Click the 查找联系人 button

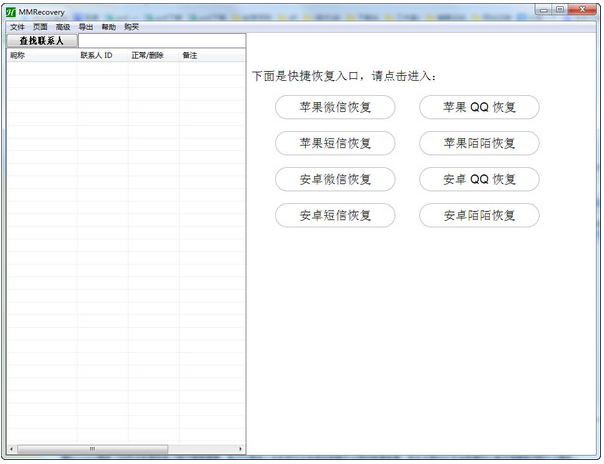coord(42,41)
